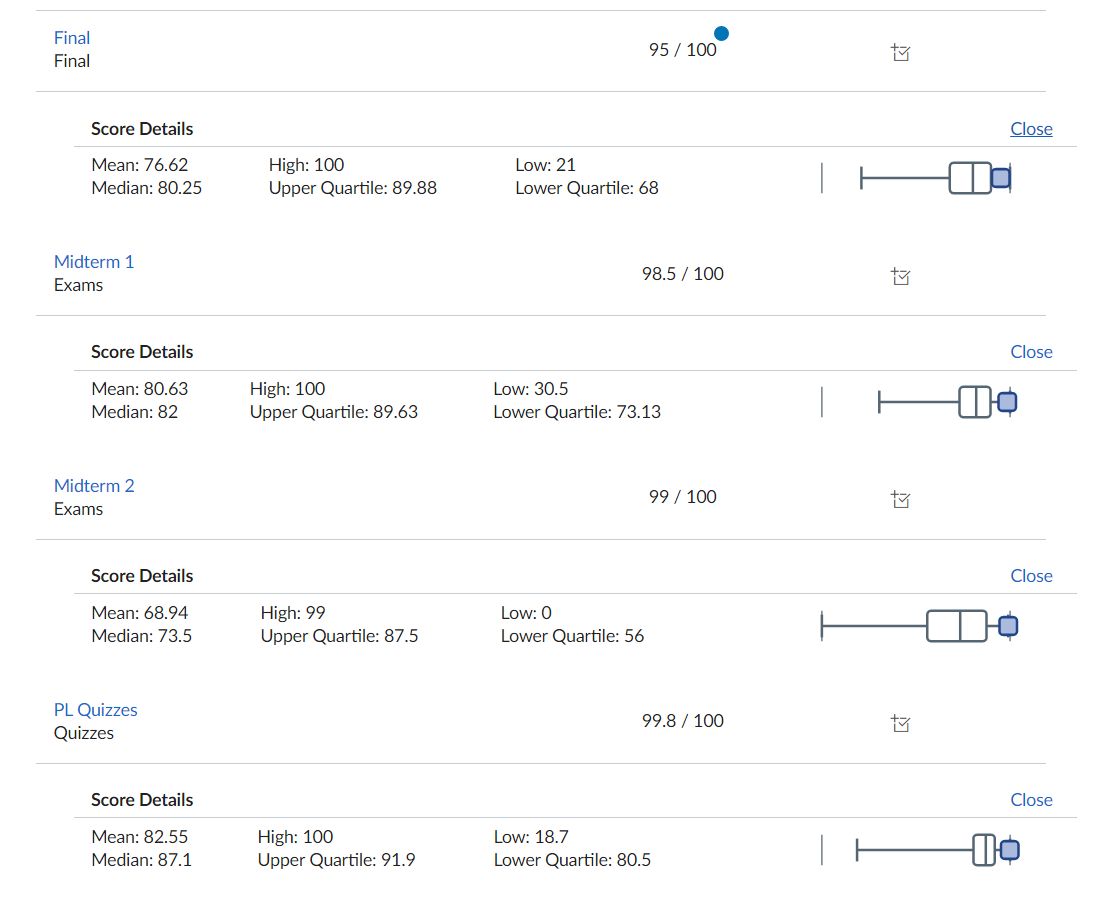Collapse Midterm 1's Score Details panel
Viewport: 1114px width, 903px height.
1031,352
